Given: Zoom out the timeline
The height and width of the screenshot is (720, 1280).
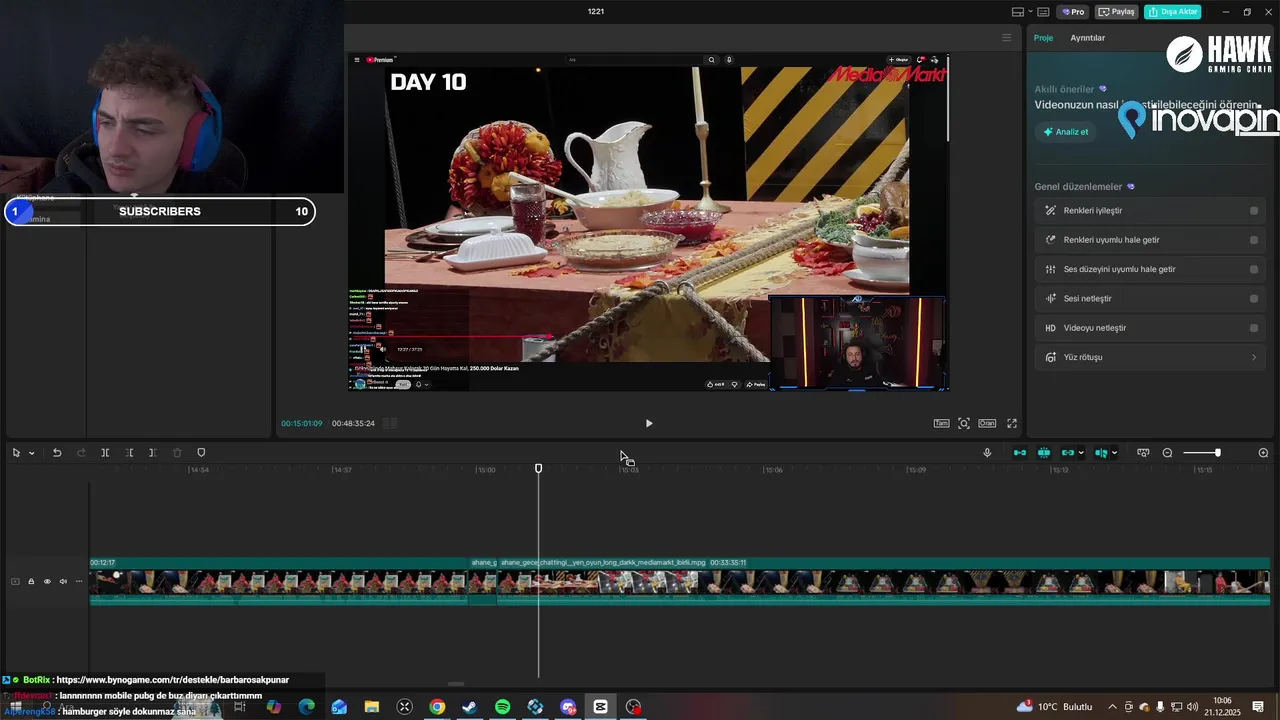Looking at the screenshot, I should (x=1167, y=453).
